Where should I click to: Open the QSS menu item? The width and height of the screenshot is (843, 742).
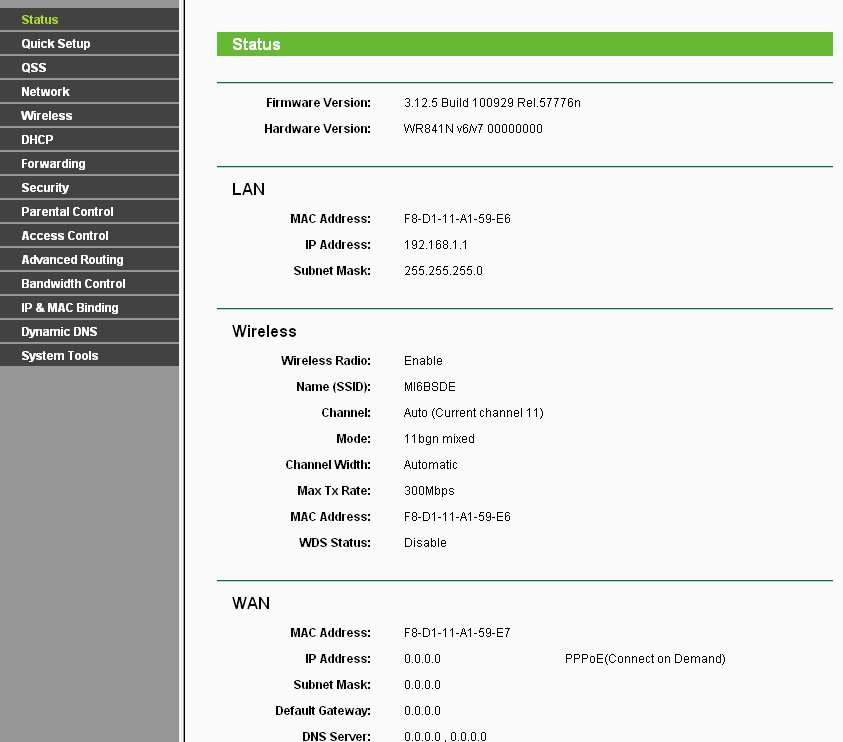34,67
